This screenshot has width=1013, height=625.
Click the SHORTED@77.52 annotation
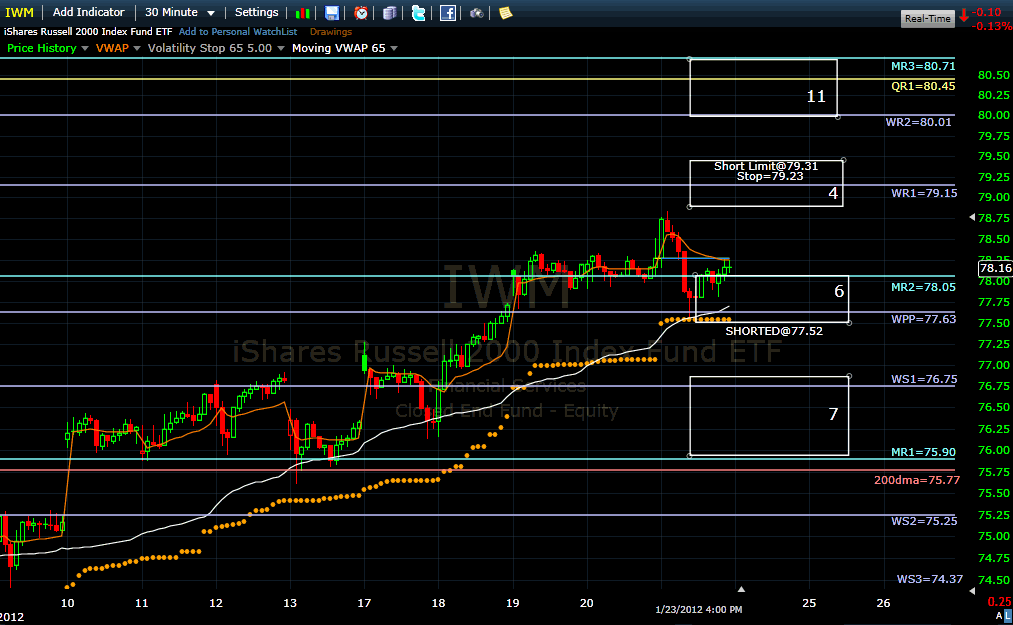point(774,331)
